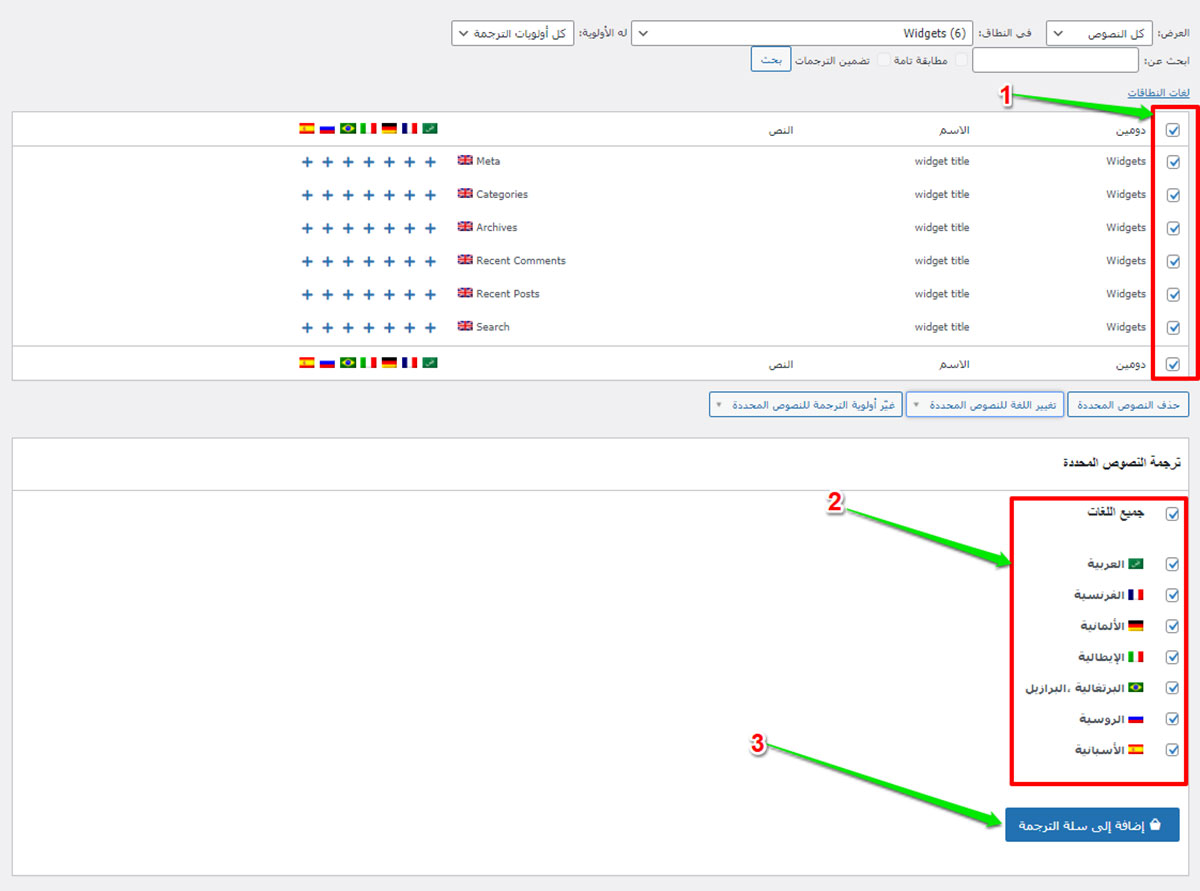
Task: Add French translation for the Archives string
Action: pos(409,228)
